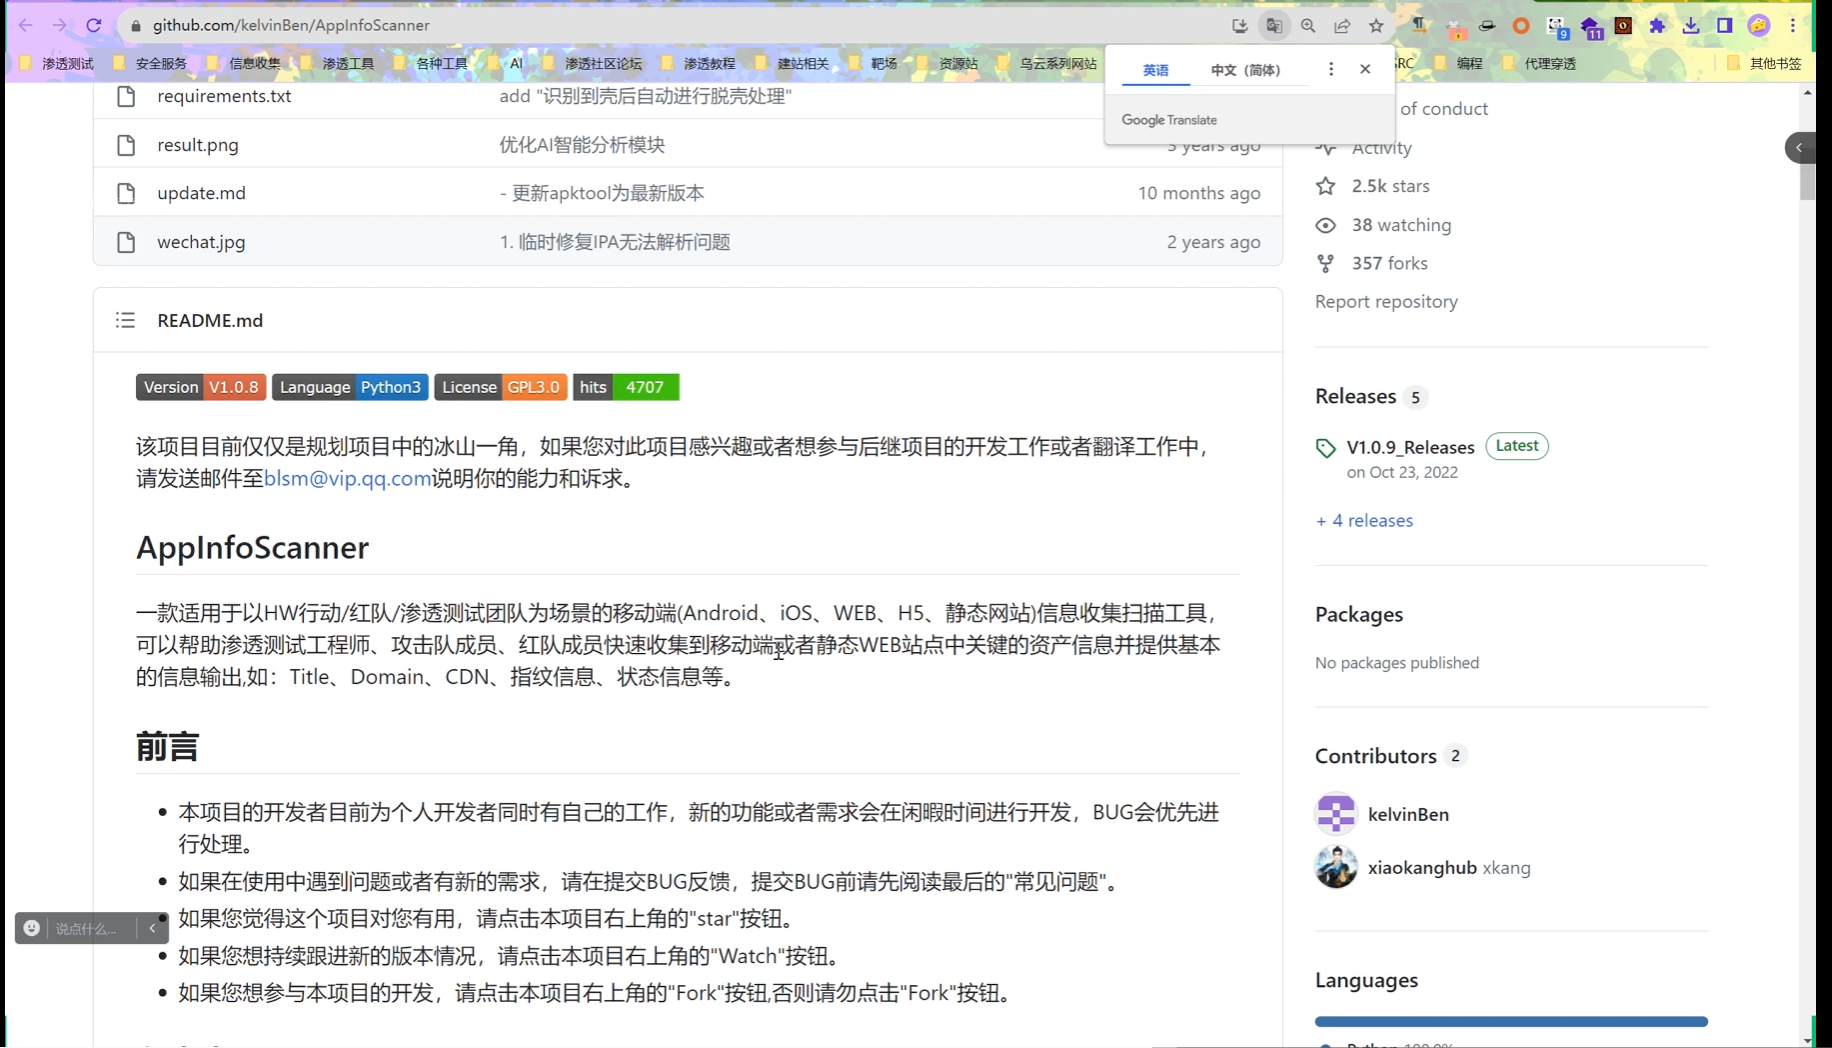Viewport: 1832px width, 1048px height.
Task: Open the V1.0.9_Releases latest release
Action: click(1410, 447)
